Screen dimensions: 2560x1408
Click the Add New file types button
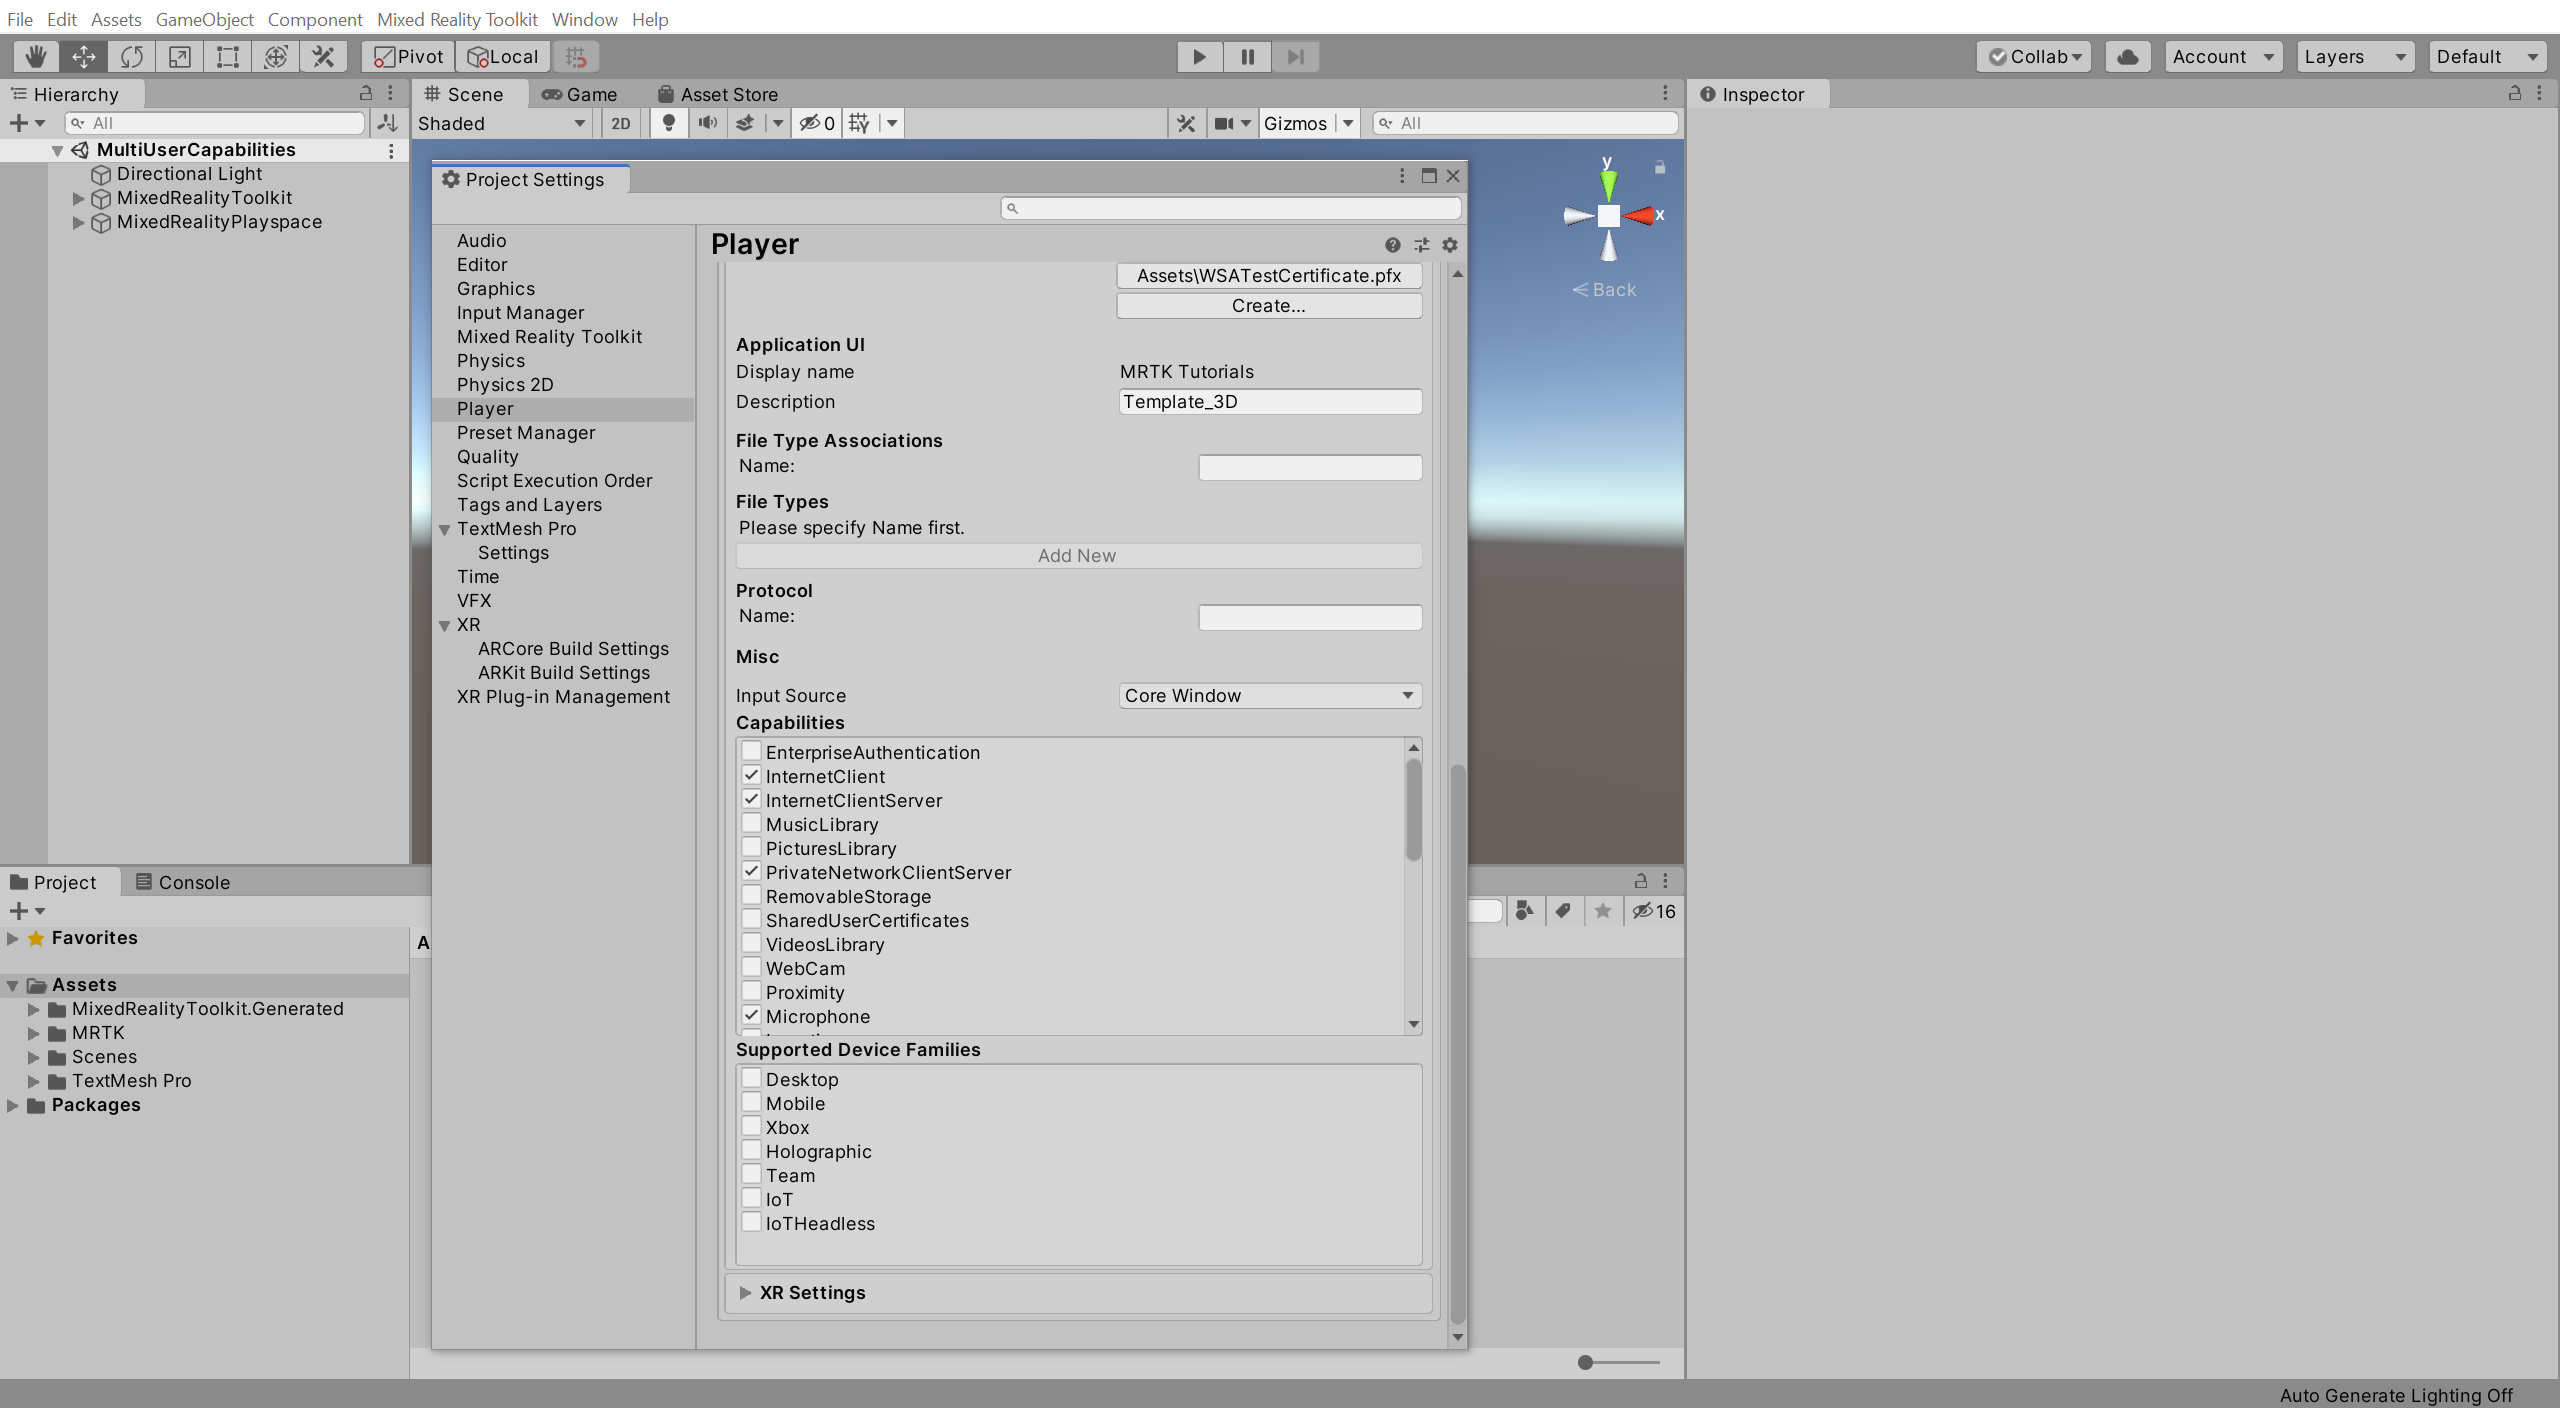pos(1077,555)
